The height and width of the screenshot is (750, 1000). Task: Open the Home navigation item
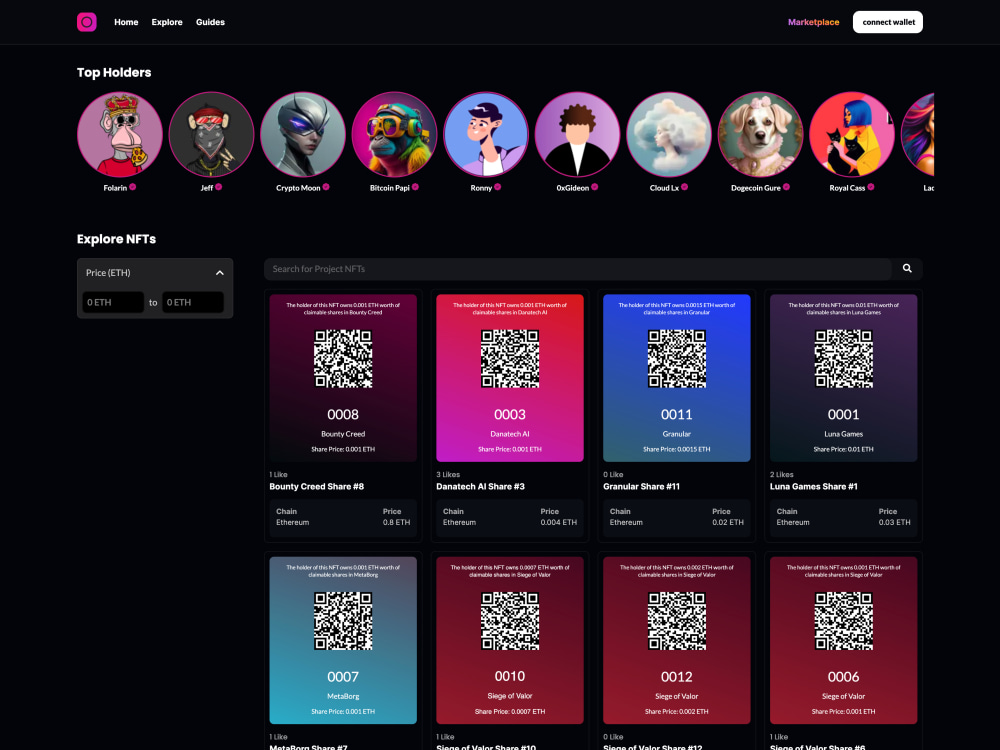126,21
